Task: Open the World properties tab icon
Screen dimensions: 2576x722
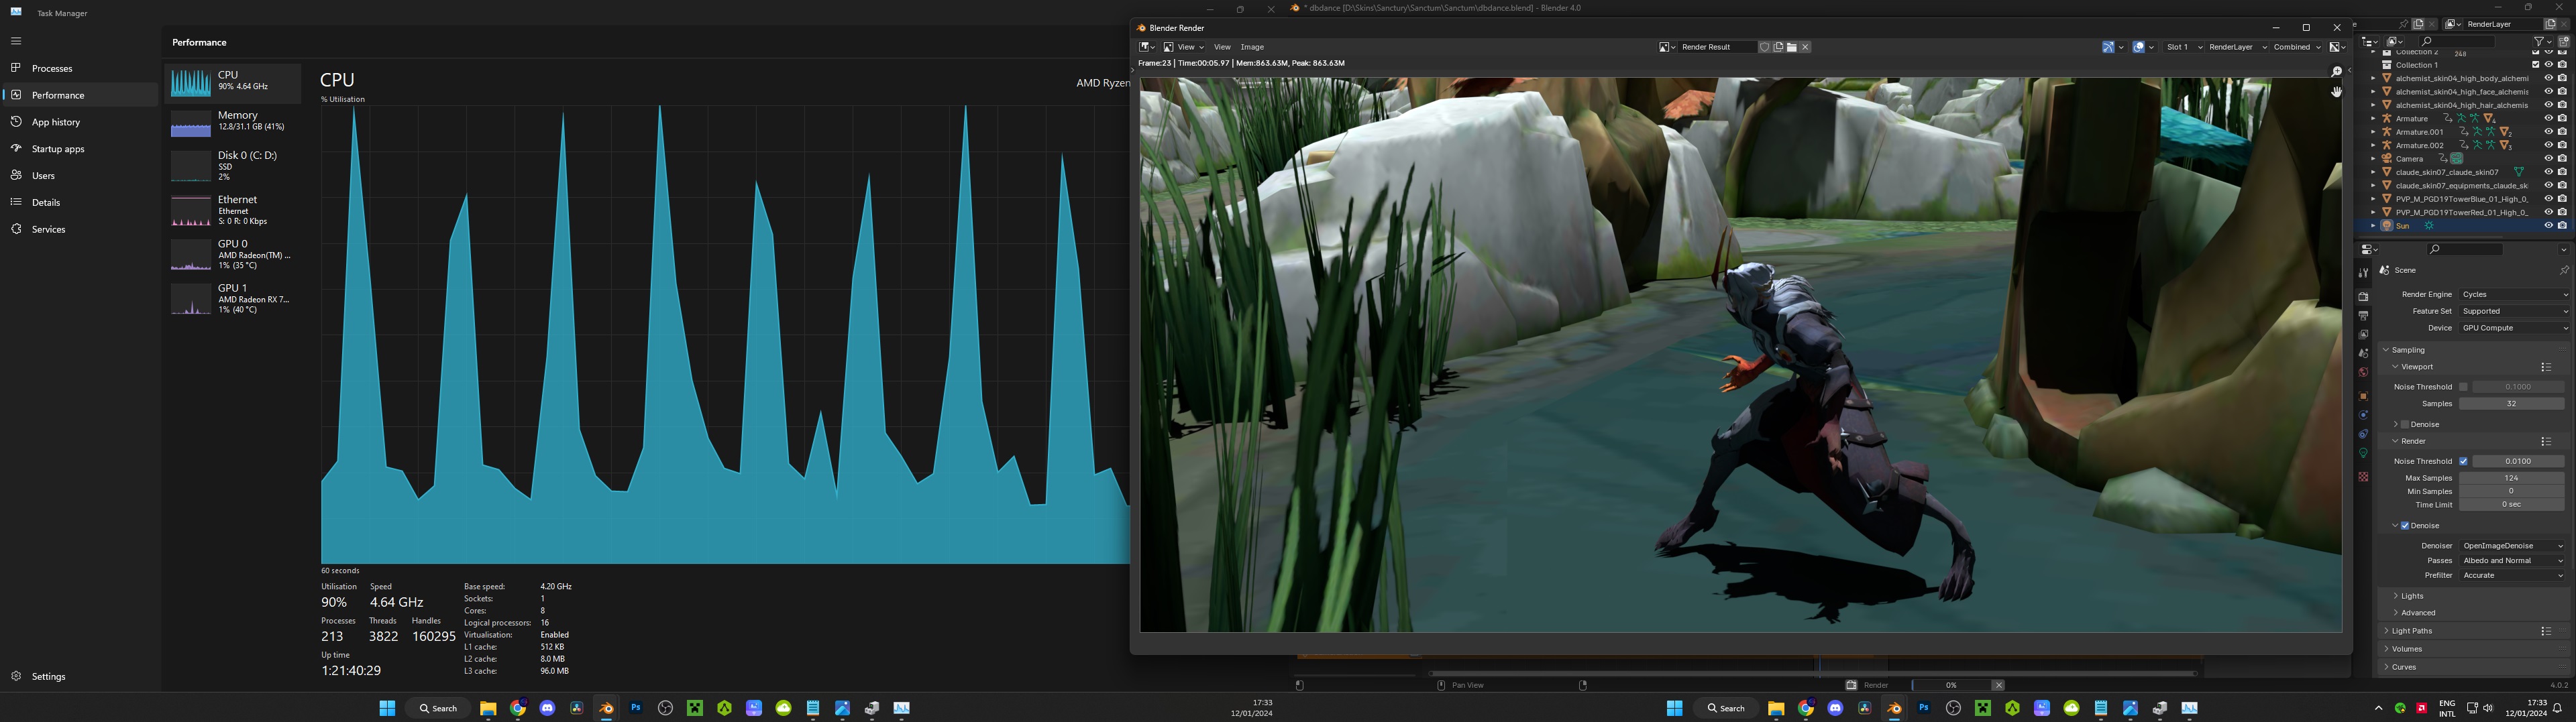Action: [x=2363, y=373]
